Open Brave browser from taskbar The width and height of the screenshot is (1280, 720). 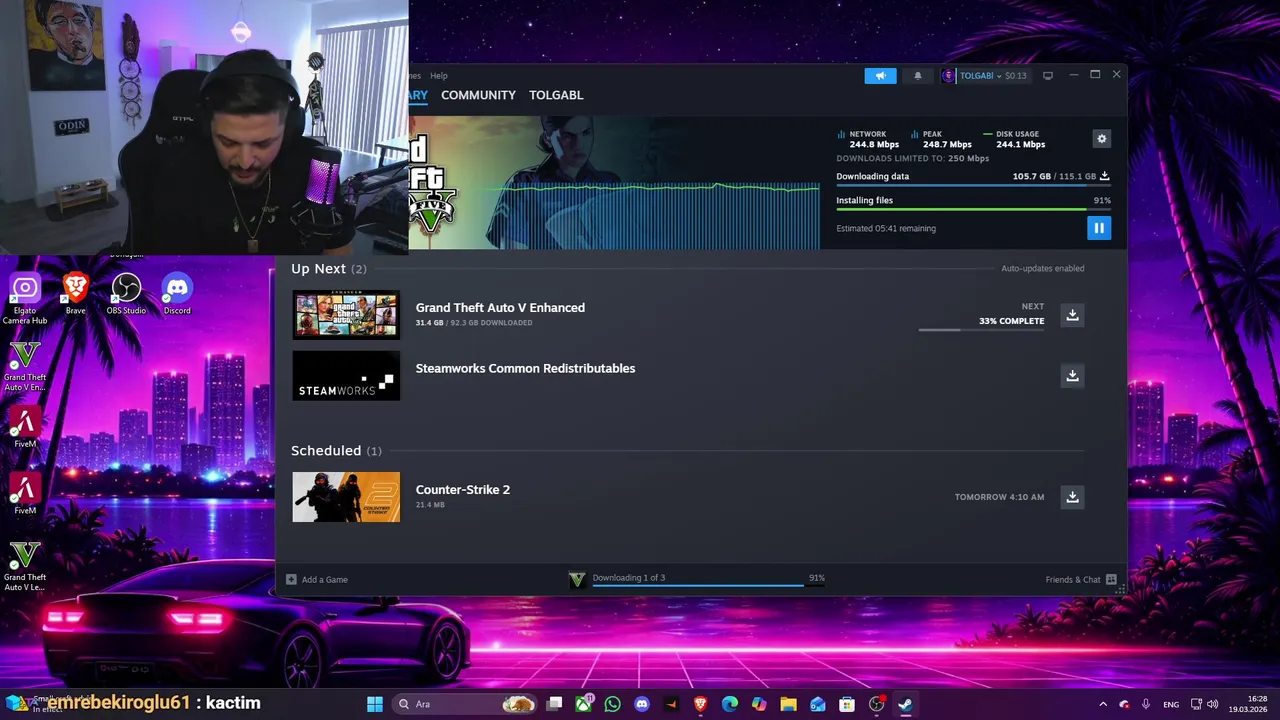(700, 704)
